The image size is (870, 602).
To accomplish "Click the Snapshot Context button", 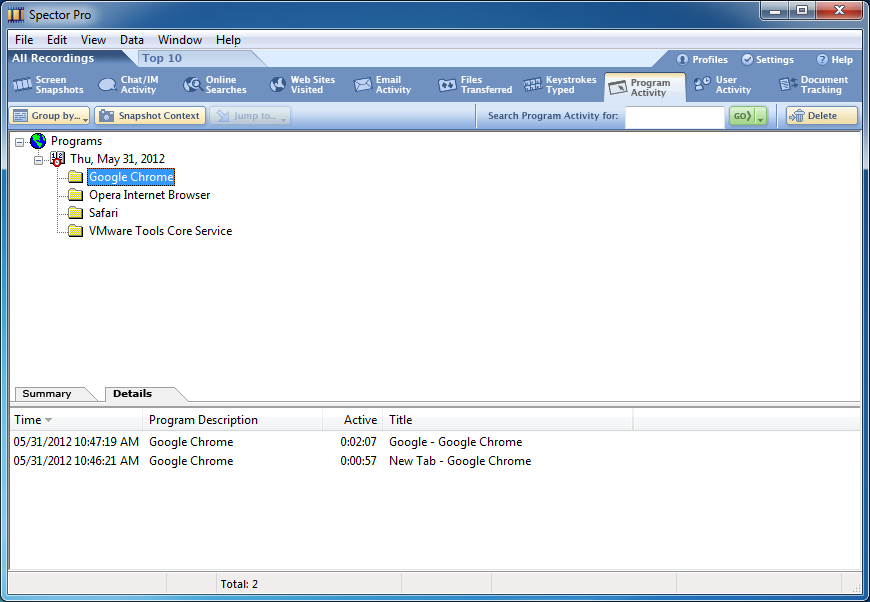I will tap(150, 116).
